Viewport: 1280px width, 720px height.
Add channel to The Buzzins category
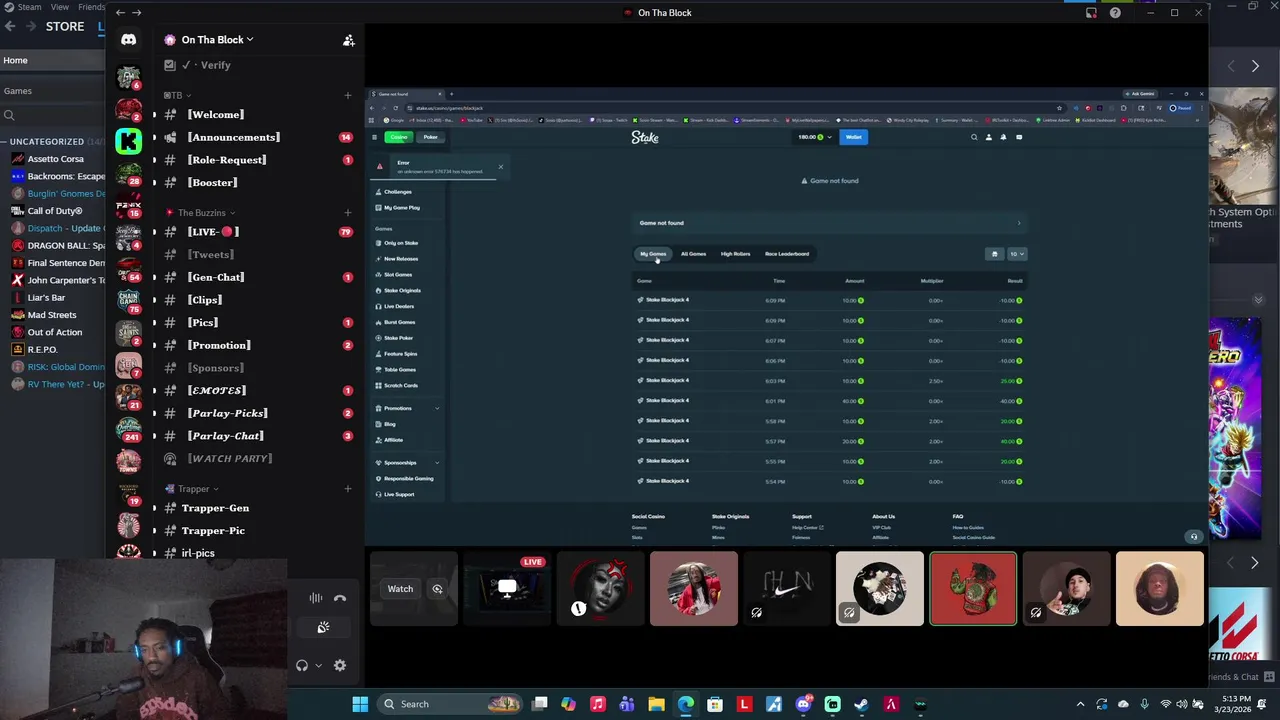348,212
